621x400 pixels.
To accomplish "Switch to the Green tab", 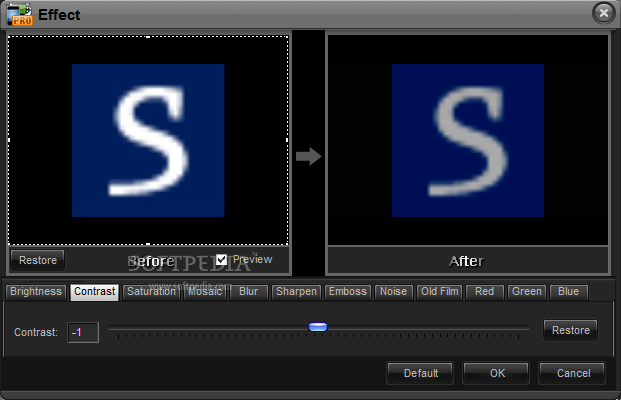I will (527, 292).
